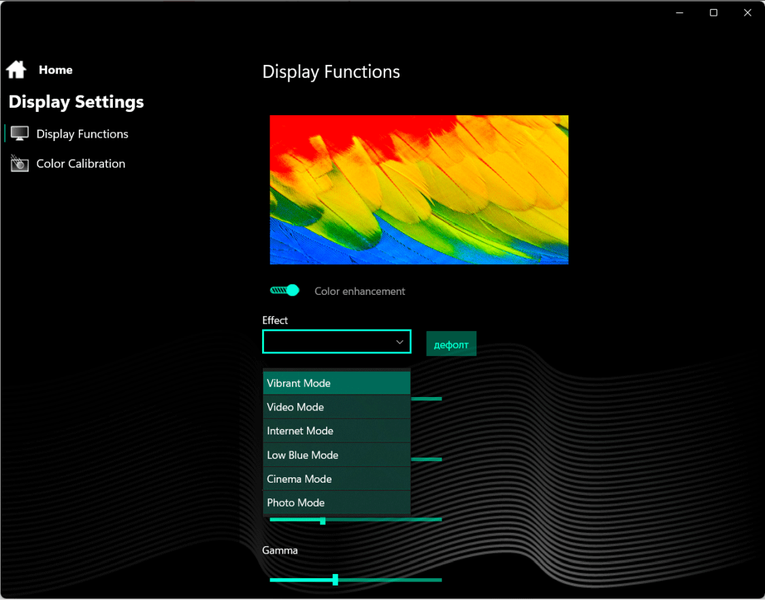Image resolution: width=765 pixels, height=600 pixels.
Task: Close the display settings window
Action: 747,13
